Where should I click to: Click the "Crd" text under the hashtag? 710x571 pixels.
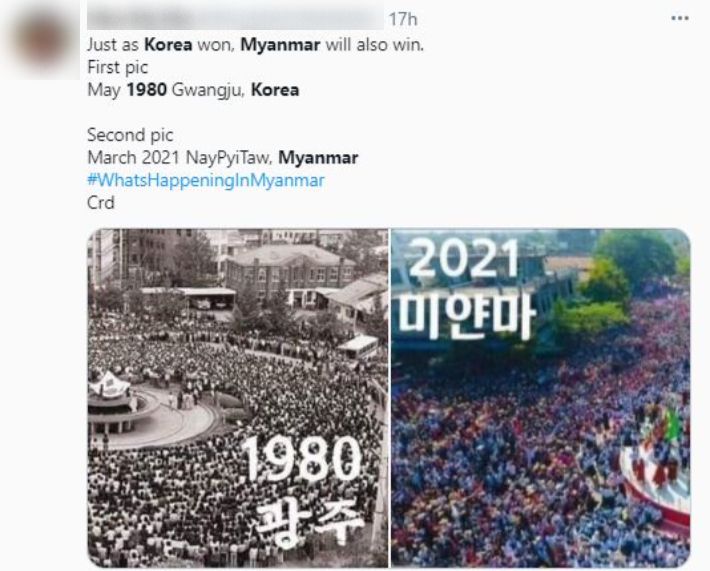click(100, 202)
